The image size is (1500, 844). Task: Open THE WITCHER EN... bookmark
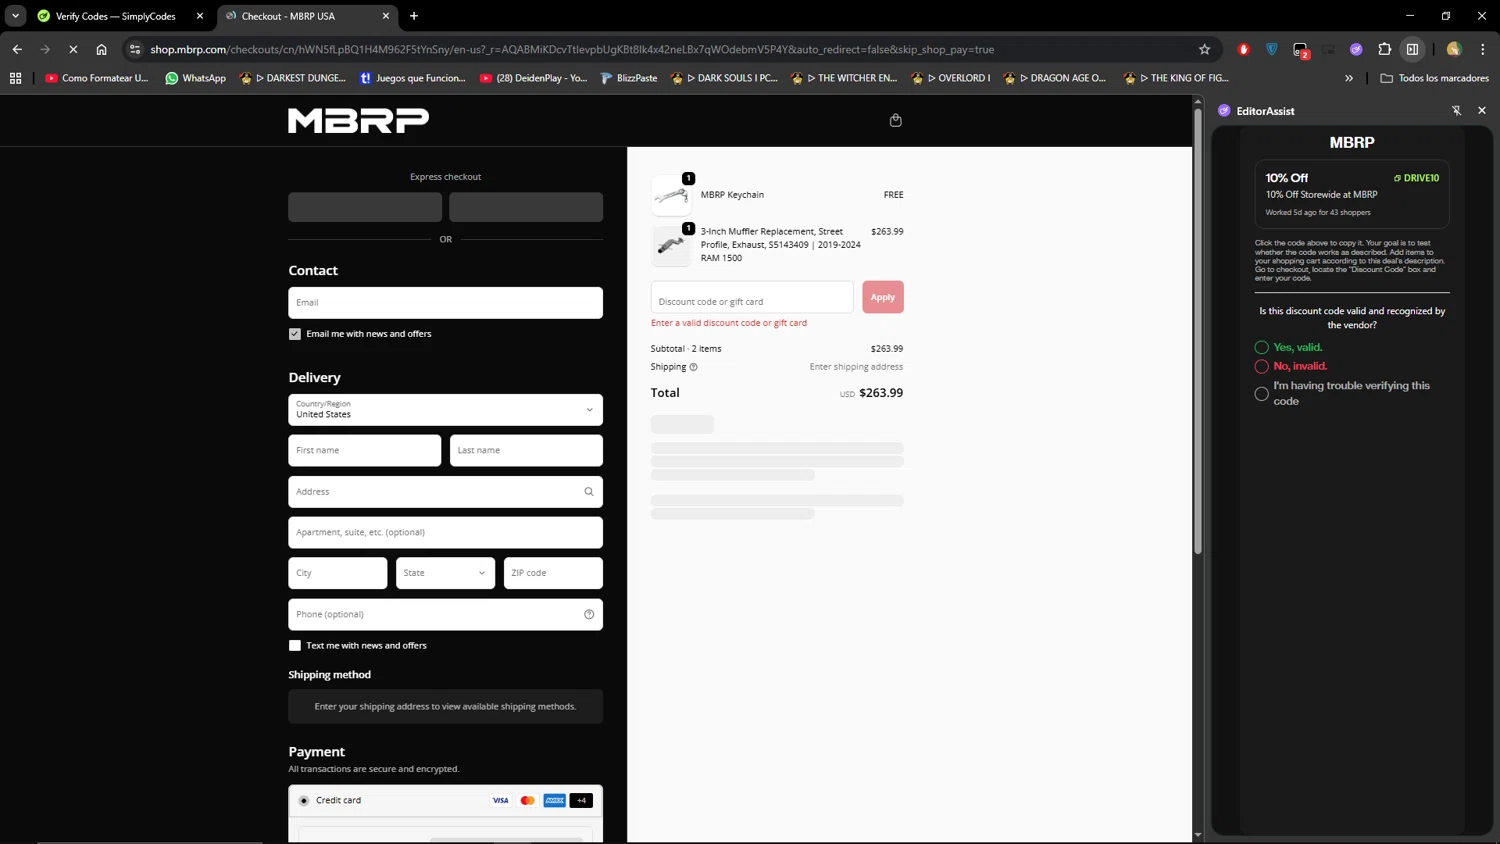pos(843,78)
